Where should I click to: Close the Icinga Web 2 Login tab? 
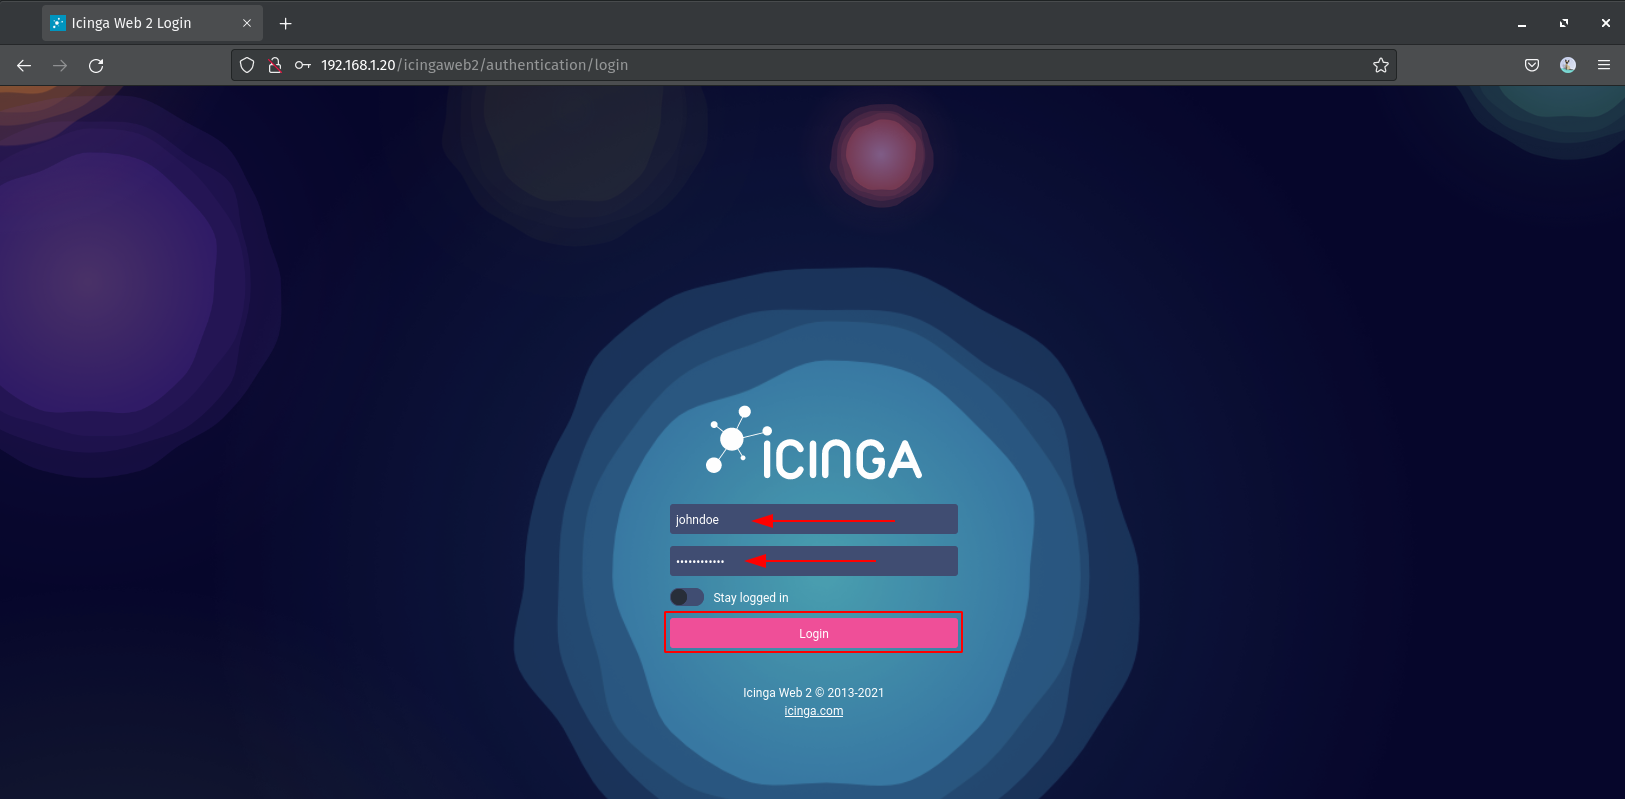[247, 23]
